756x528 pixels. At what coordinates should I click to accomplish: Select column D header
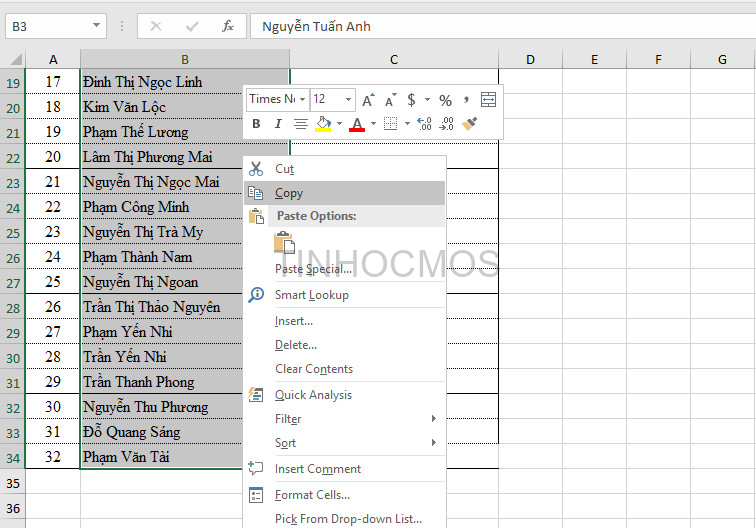click(x=530, y=59)
